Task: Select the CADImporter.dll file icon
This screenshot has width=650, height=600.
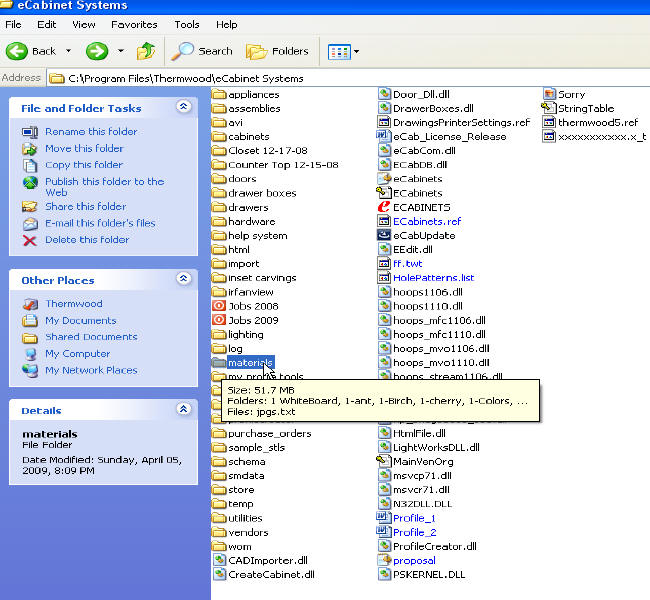Action: (219, 560)
